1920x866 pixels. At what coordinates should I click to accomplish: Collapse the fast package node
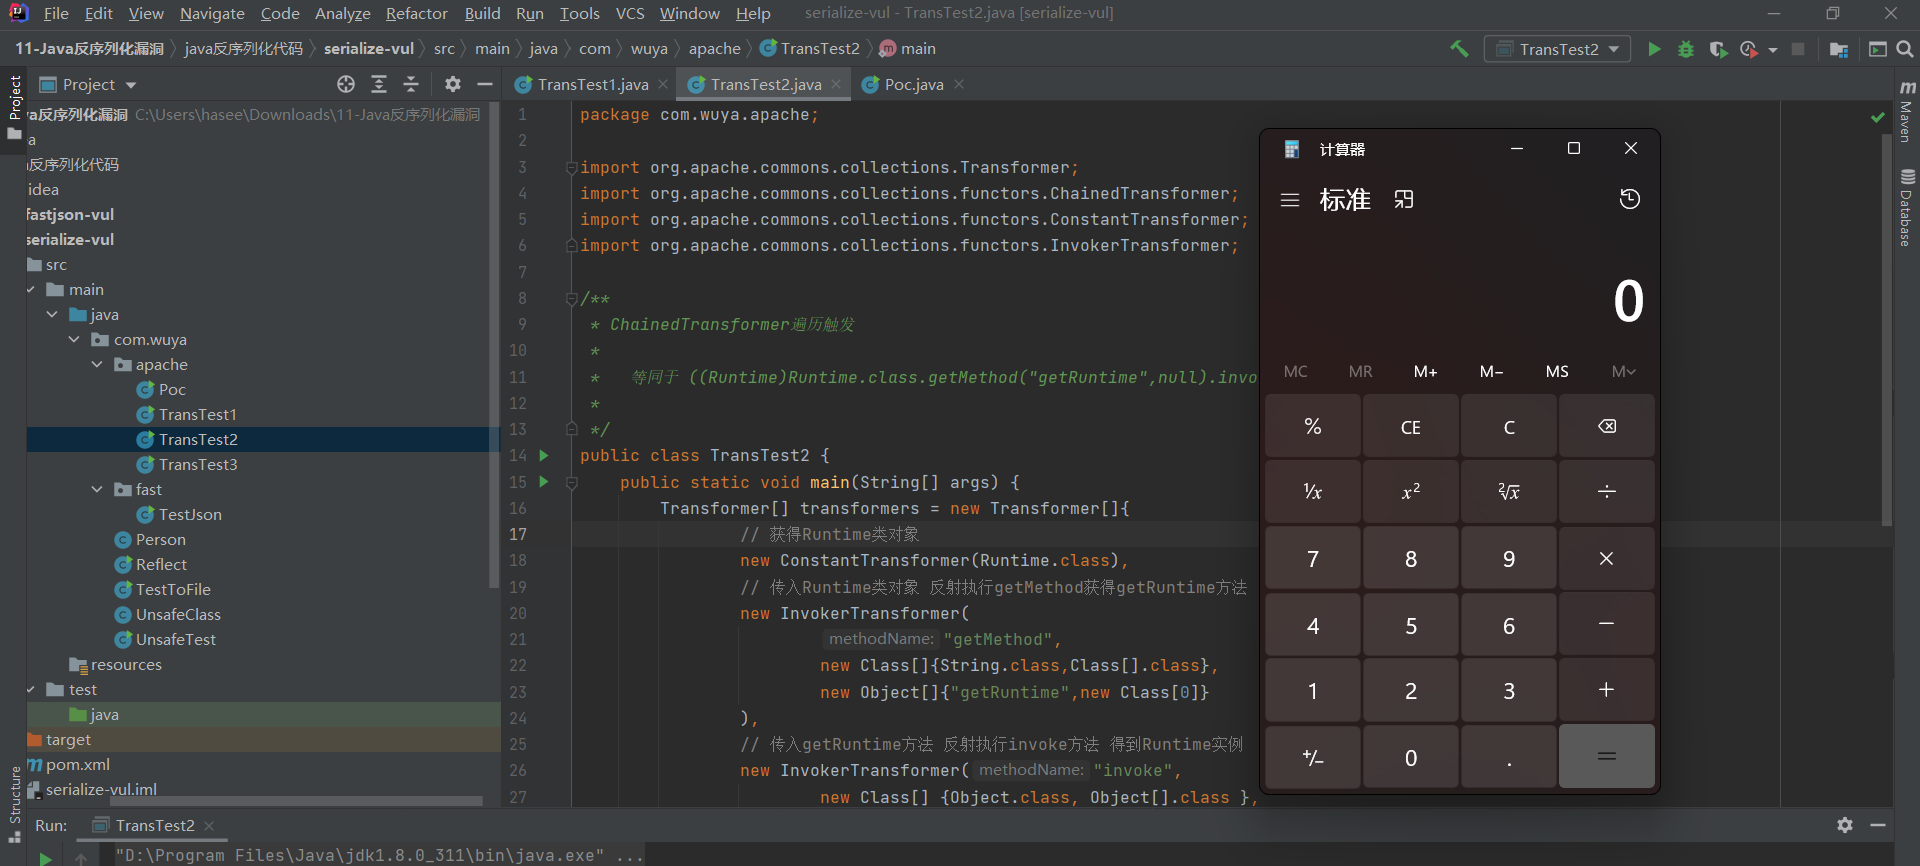click(97, 489)
